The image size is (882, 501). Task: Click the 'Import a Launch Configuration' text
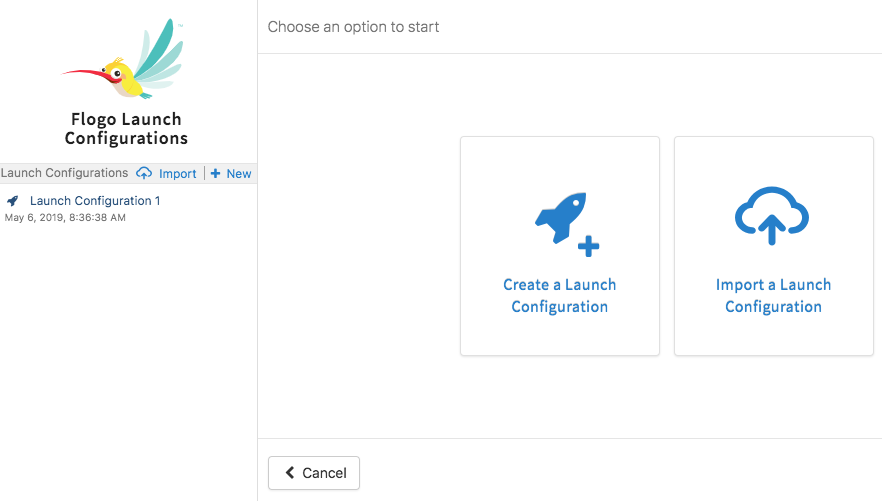773,296
